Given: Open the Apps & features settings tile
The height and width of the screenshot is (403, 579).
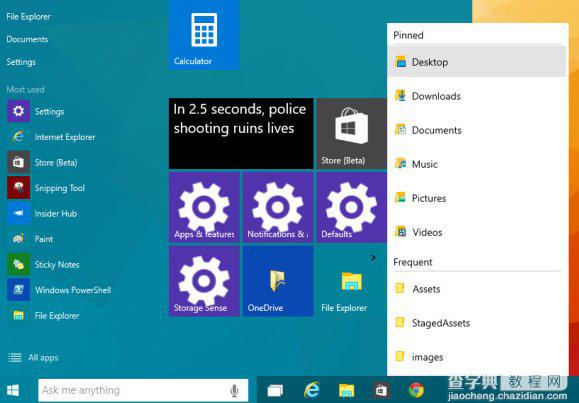Looking at the screenshot, I should (x=204, y=207).
